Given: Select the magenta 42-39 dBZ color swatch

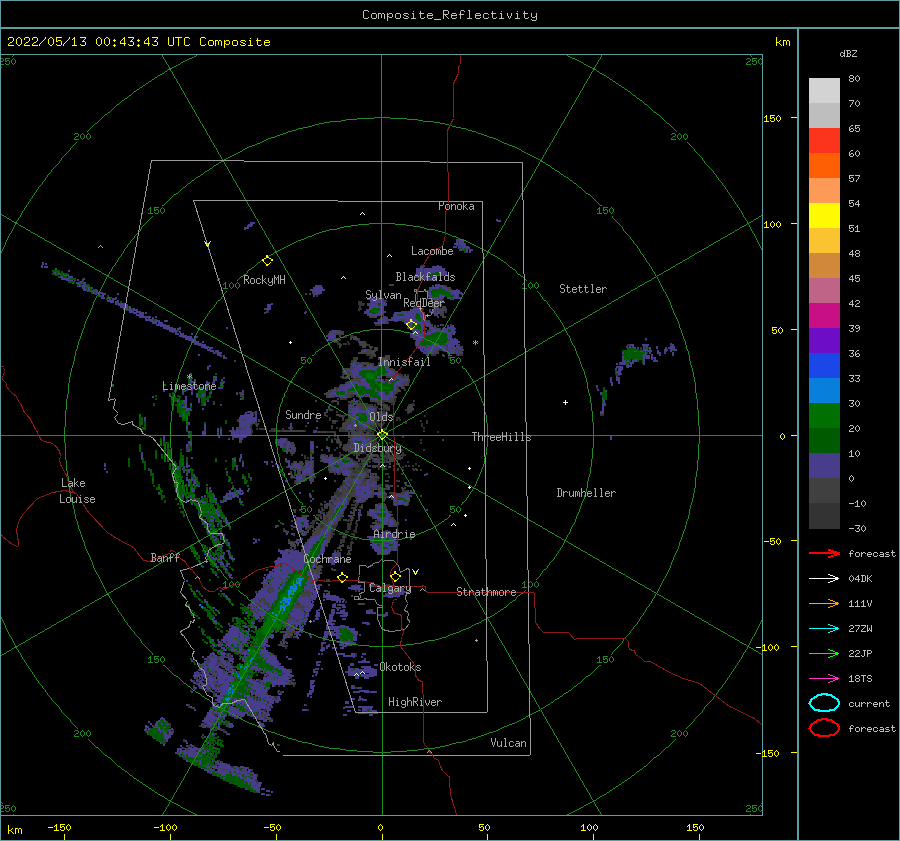Looking at the screenshot, I should (x=824, y=316).
